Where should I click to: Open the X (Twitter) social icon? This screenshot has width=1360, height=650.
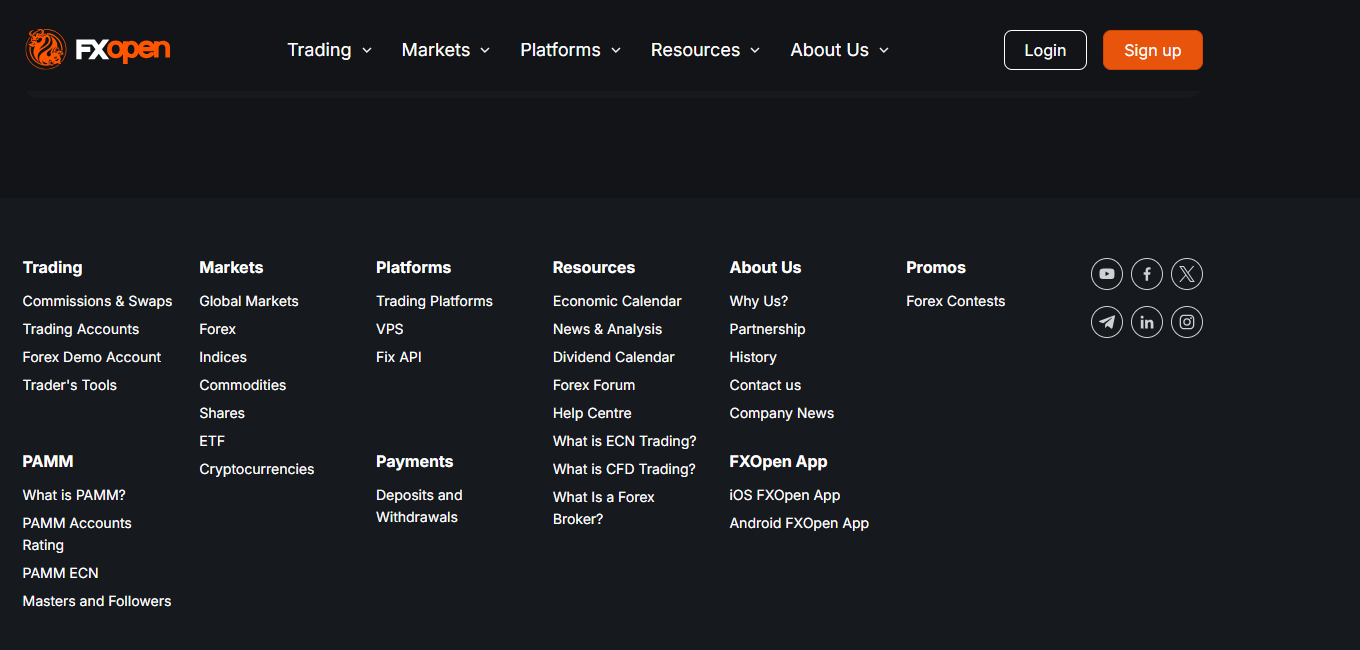[x=1186, y=274]
